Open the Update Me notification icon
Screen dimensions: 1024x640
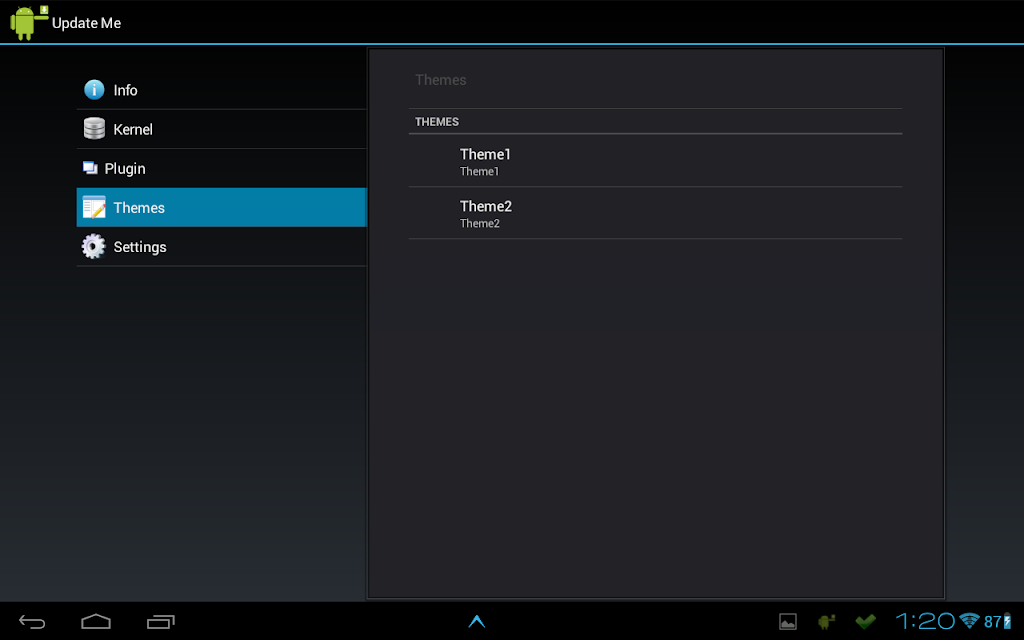826,622
